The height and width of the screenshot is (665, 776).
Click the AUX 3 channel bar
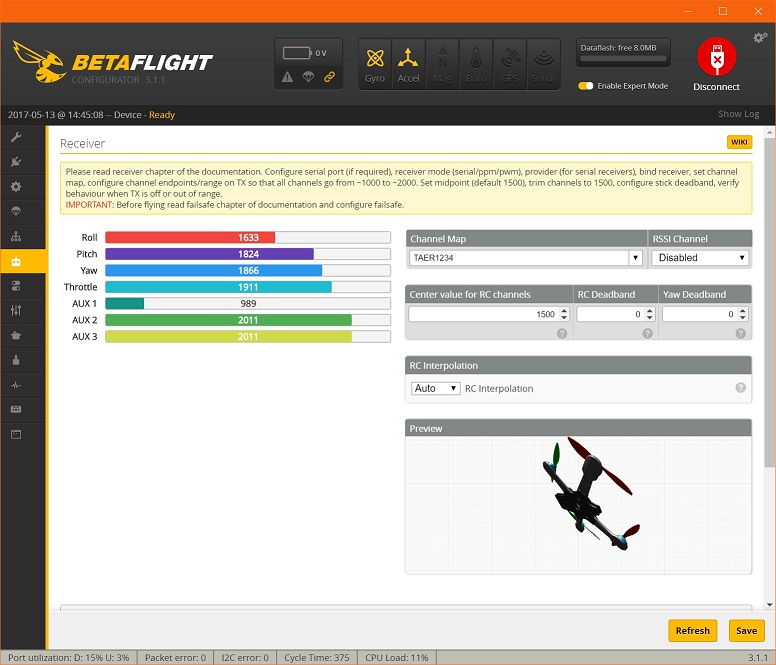pyautogui.click(x=248, y=336)
